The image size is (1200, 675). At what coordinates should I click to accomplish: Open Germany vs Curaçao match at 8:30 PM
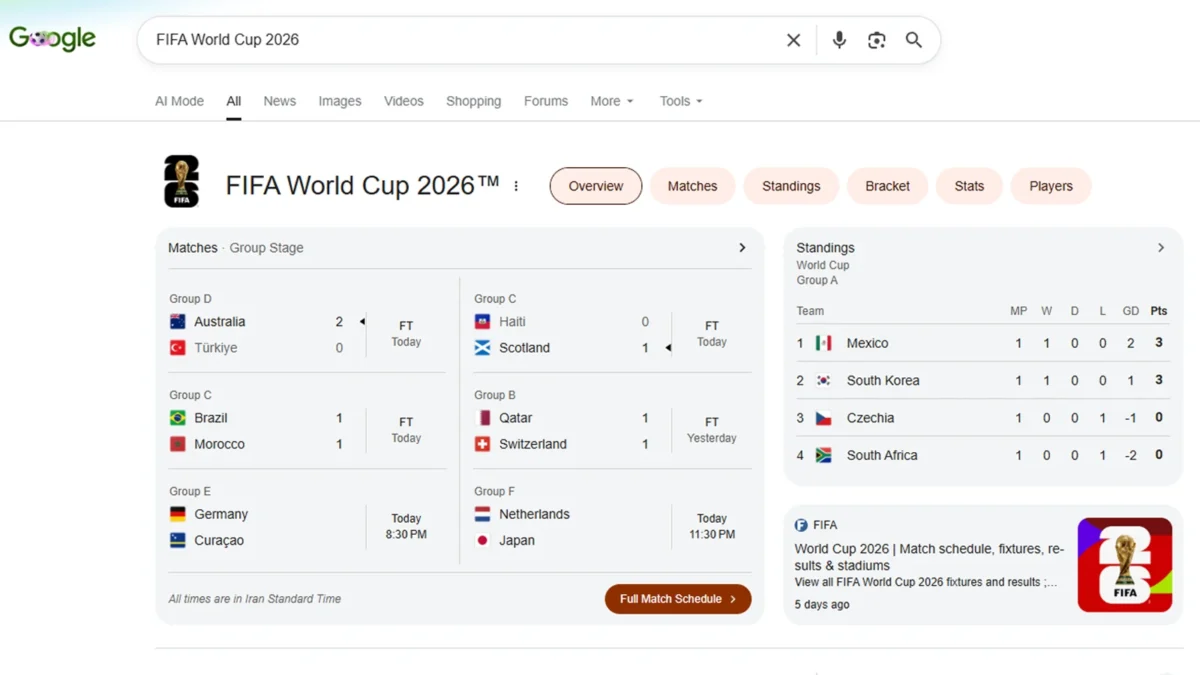[308, 527]
